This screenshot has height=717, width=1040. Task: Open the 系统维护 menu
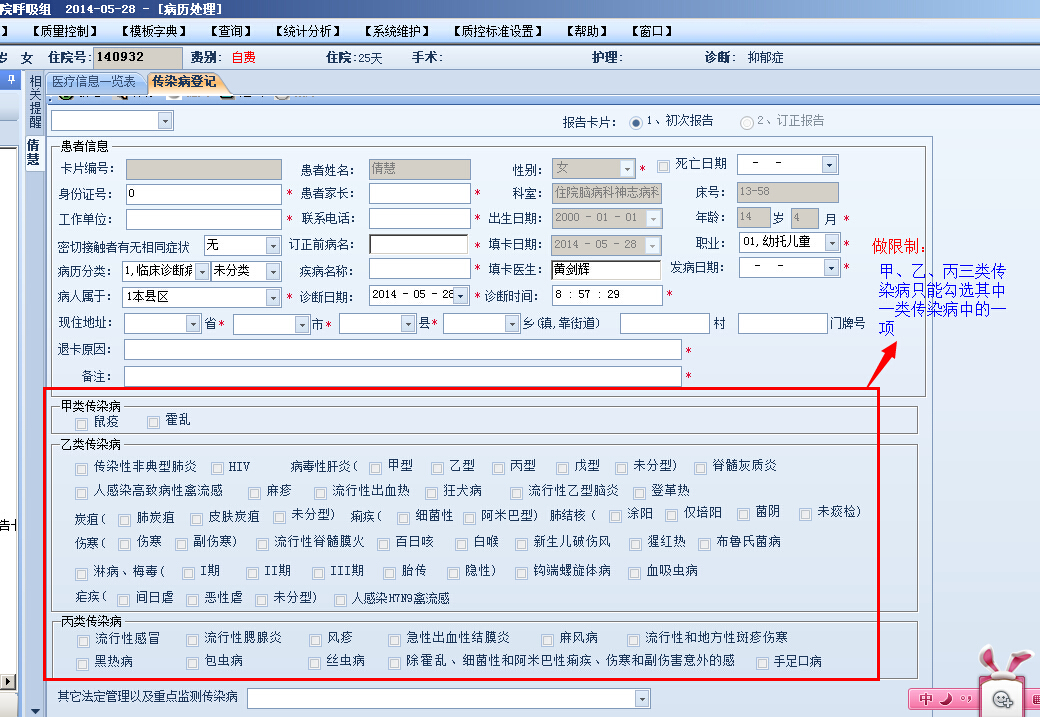click(x=397, y=31)
